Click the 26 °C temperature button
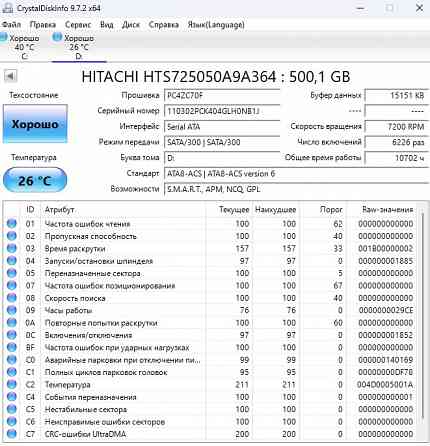 point(35,180)
